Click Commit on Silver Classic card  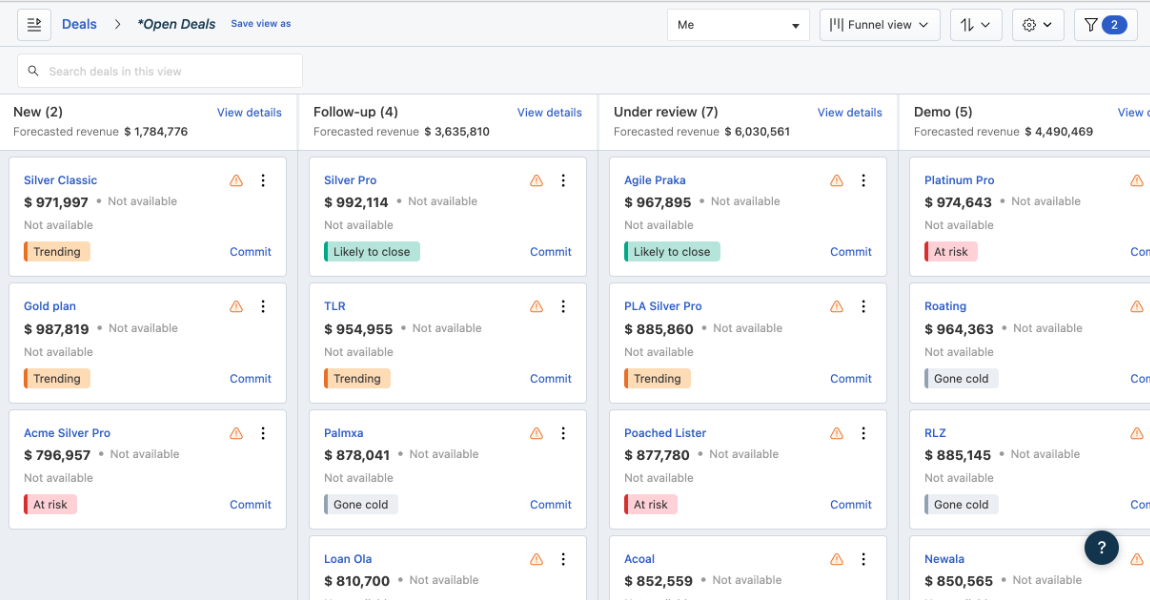click(x=250, y=252)
